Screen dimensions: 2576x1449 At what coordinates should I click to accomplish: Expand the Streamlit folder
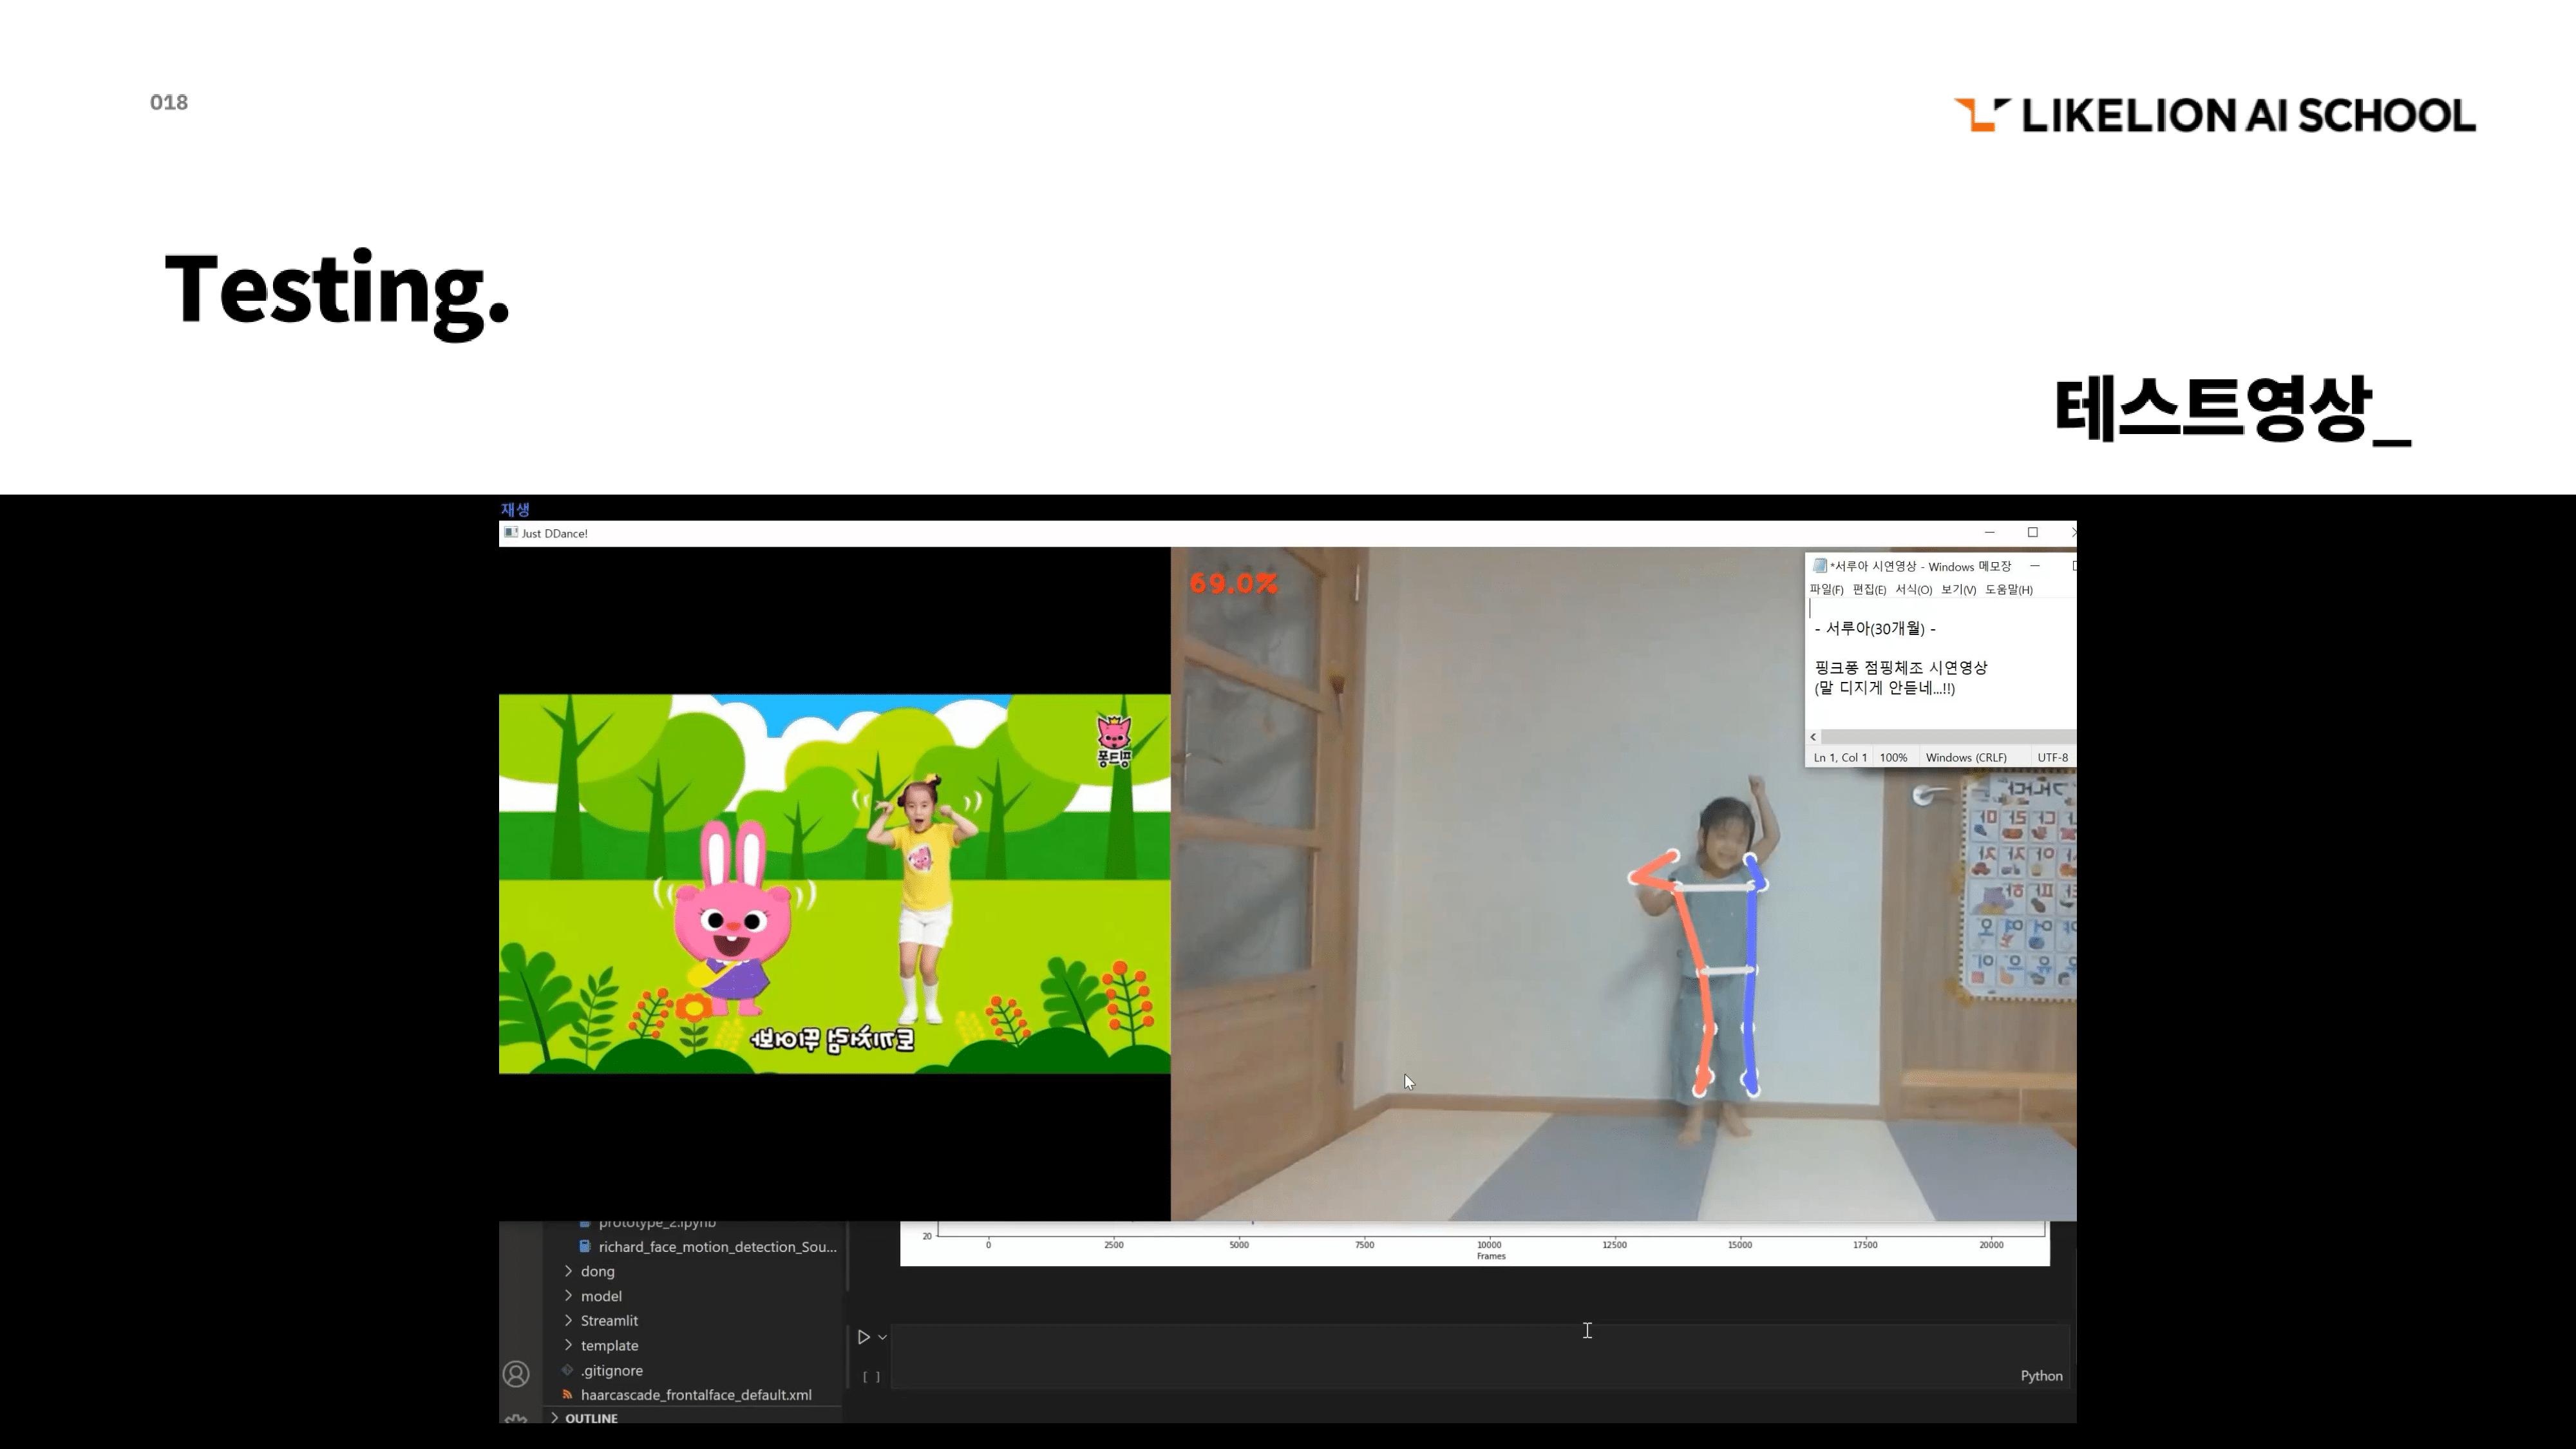click(x=608, y=1320)
